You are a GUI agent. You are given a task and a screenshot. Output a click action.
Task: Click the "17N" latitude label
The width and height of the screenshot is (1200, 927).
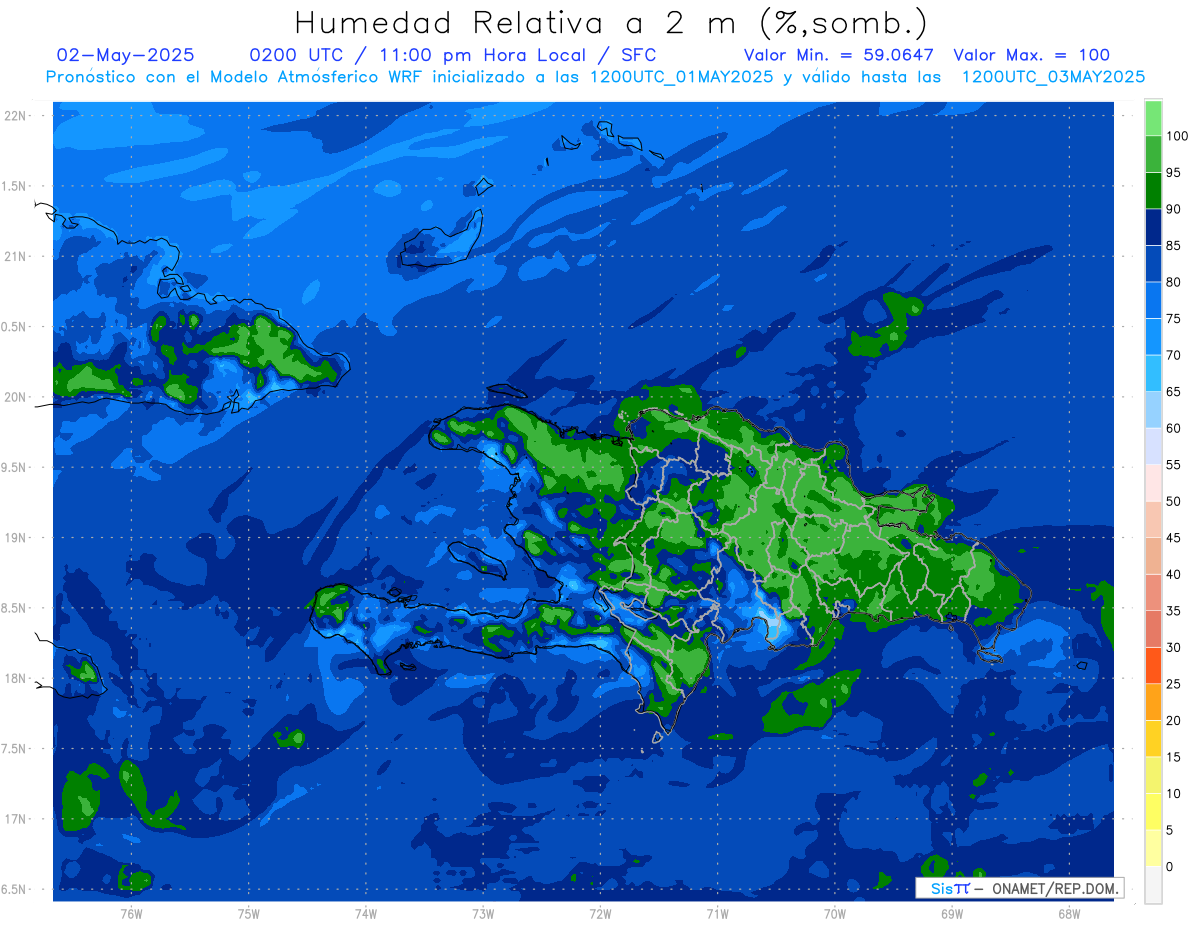[x=15, y=819]
